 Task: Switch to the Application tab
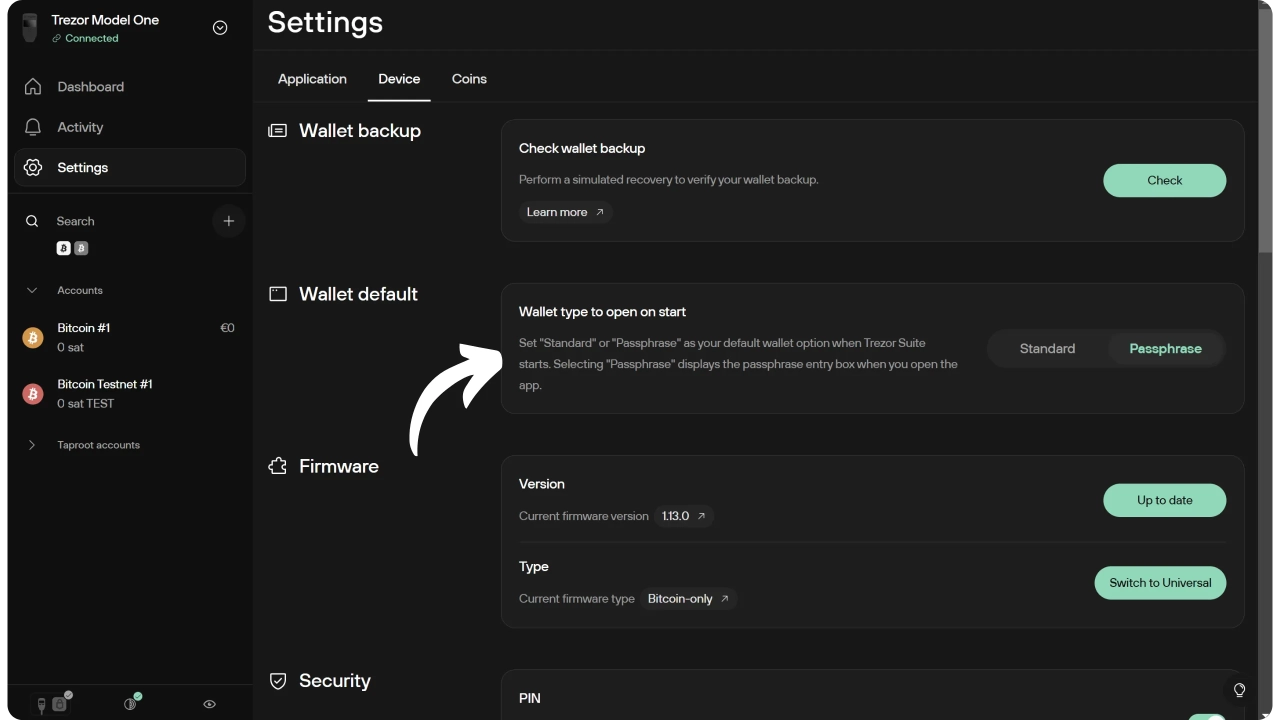312,79
